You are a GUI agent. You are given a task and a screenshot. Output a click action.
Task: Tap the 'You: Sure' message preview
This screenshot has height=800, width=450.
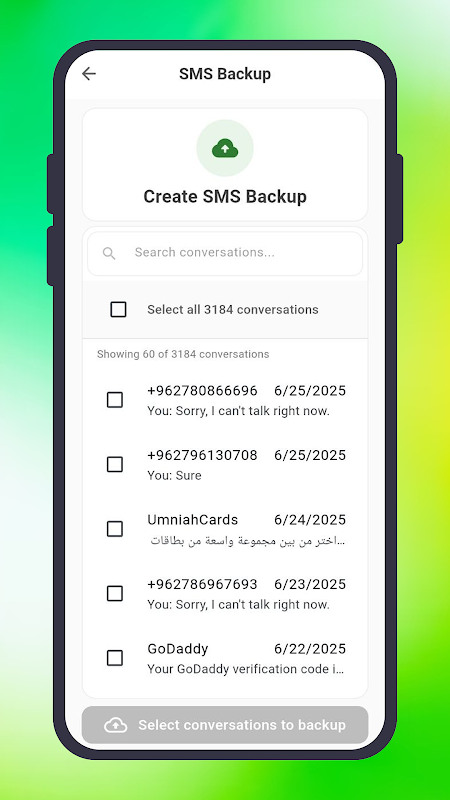tap(174, 476)
